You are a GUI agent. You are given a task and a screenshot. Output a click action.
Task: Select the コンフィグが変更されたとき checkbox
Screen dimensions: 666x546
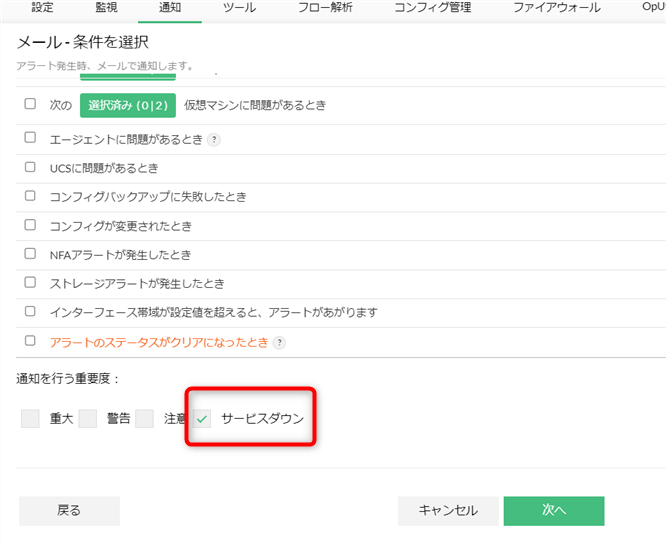point(30,226)
